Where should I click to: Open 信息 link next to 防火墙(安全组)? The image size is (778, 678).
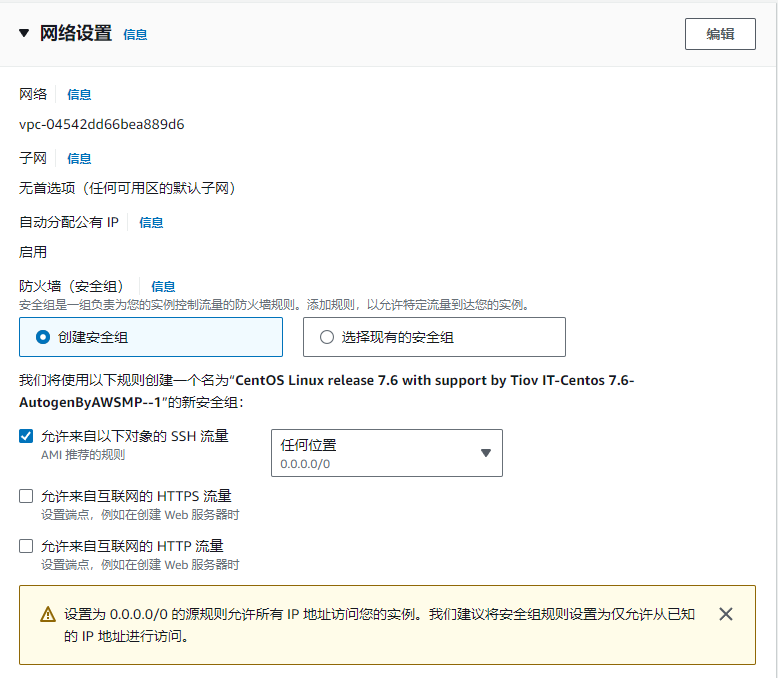[163, 286]
